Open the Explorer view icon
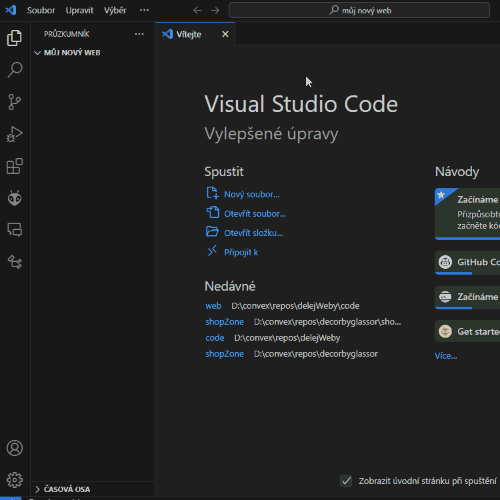 14,38
